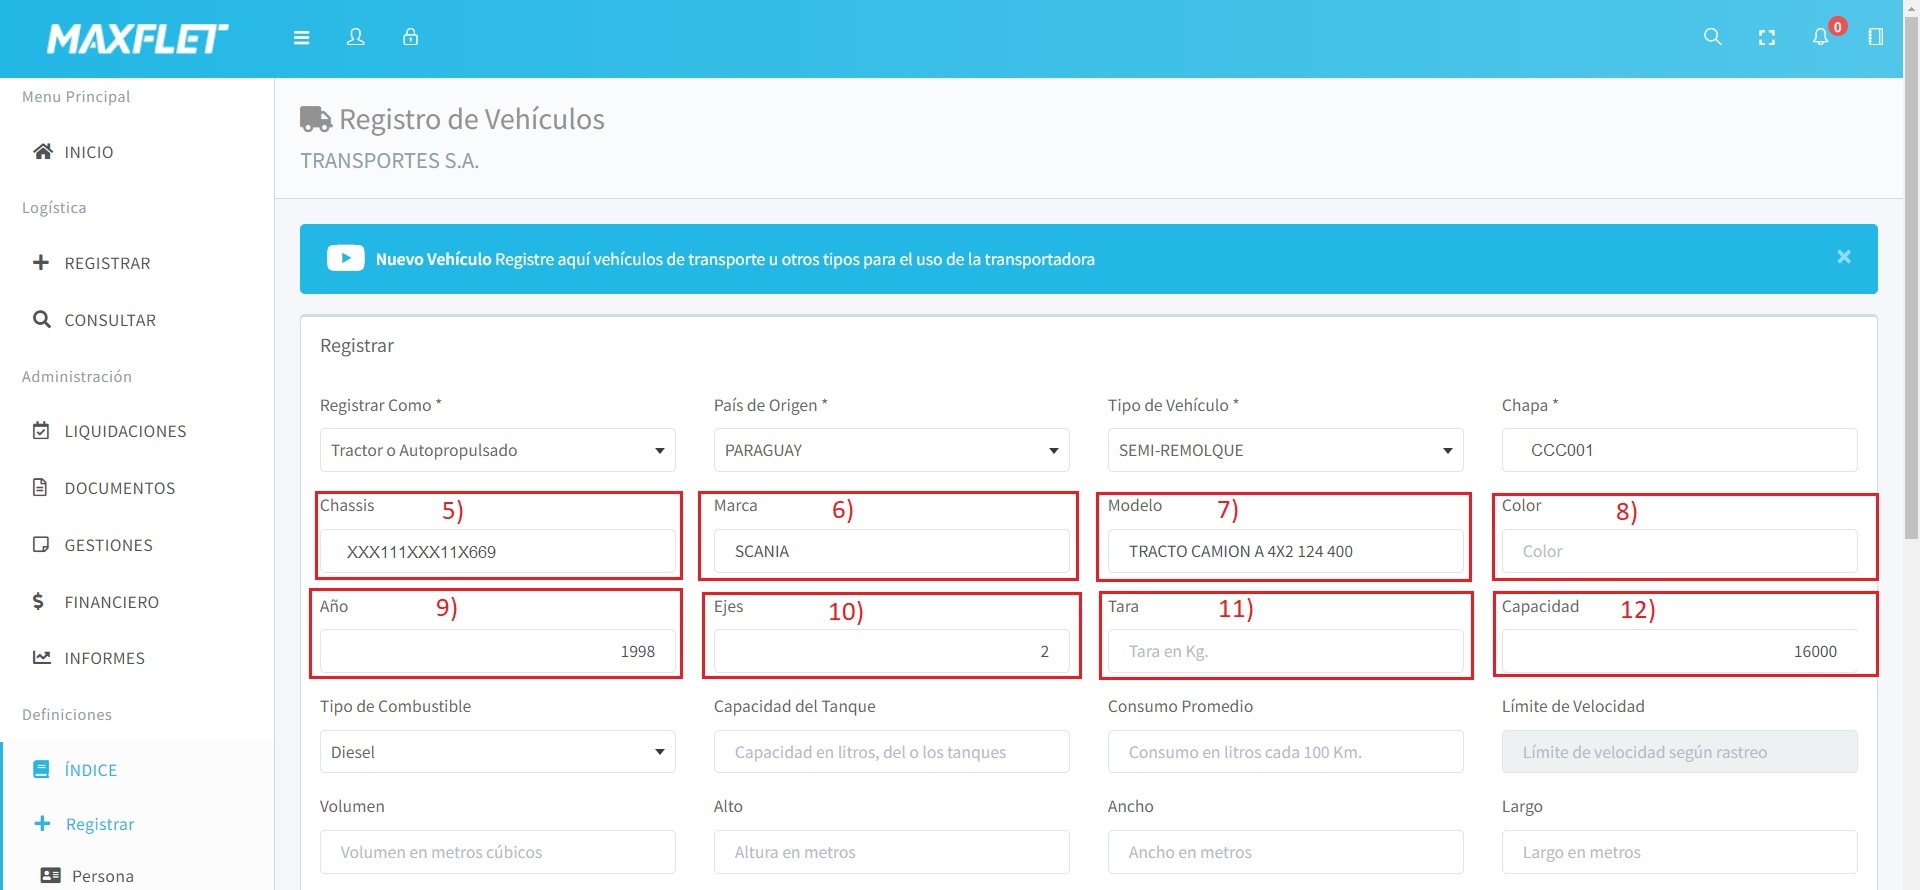
Task: Dismiss the Nuevo Vehículo info banner
Action: [x=1843, y=257]
